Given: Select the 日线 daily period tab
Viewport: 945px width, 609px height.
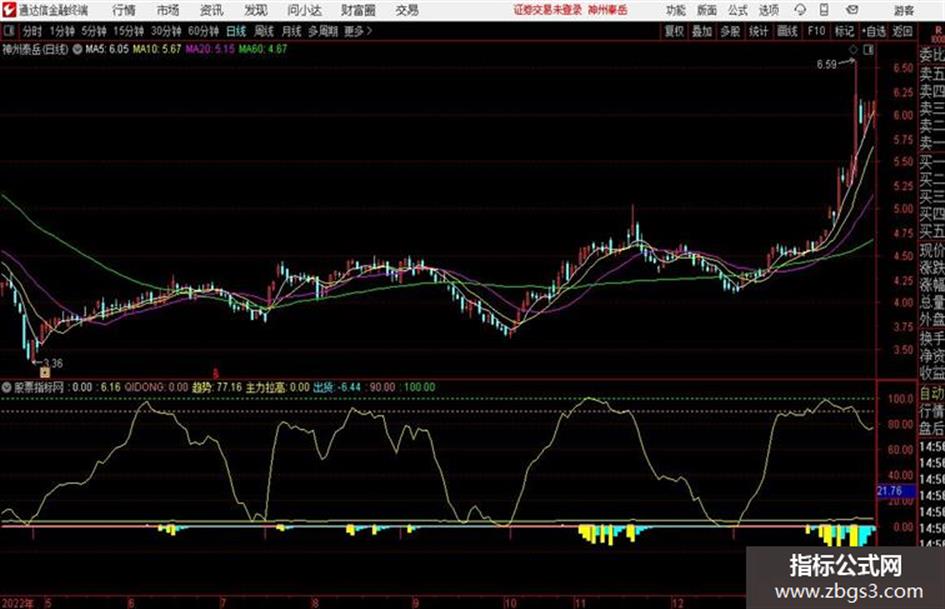Looking at the screenshot, I should 236,31.
